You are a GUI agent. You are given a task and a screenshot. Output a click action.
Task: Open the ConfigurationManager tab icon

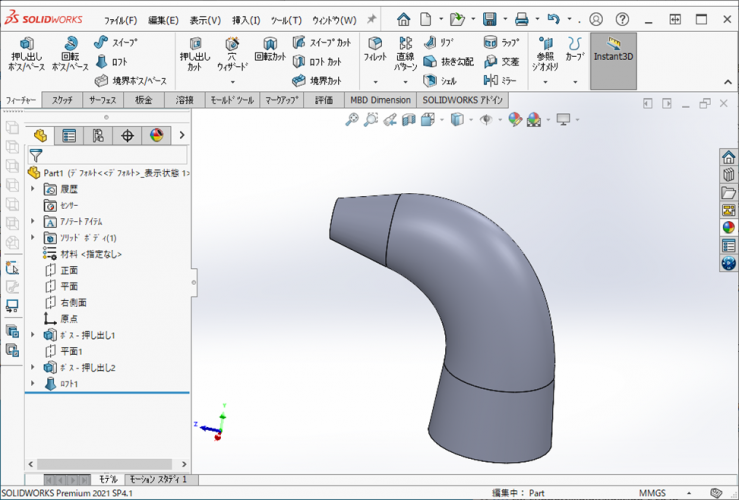(x=98, y=136)
